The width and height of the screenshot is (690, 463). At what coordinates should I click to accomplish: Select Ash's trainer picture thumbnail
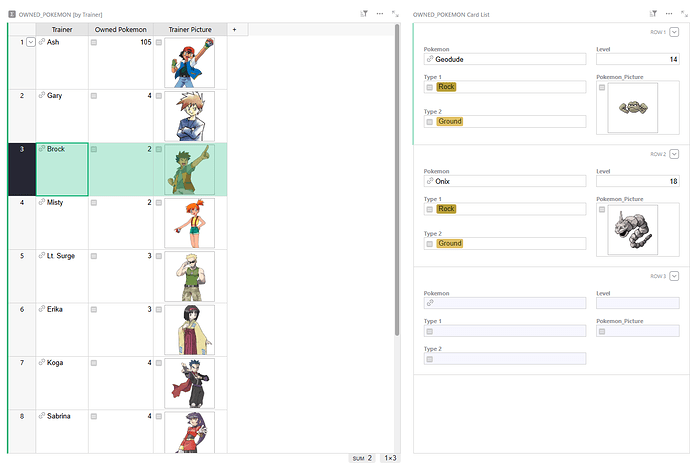pos(190,62)
